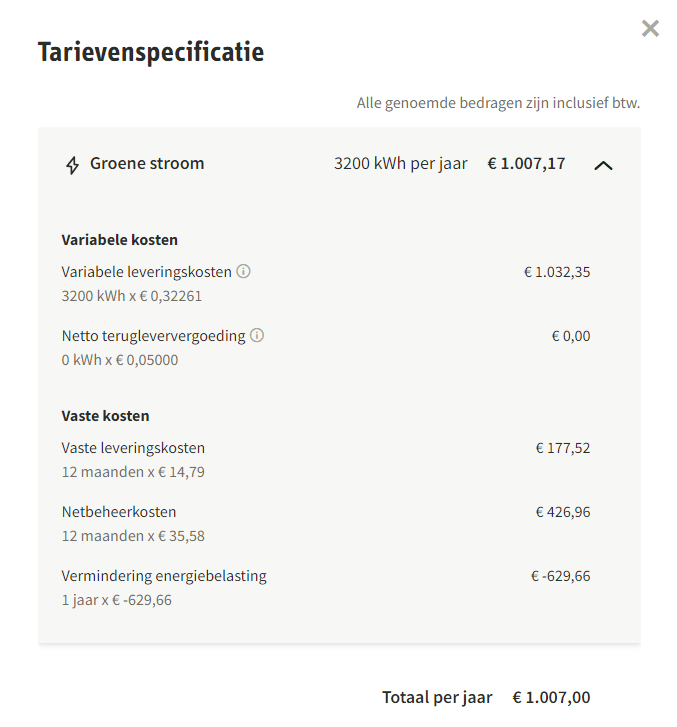677x727 pixels.
Task: Open info icon next to Variabele leveringskosten
Action: 243,271
